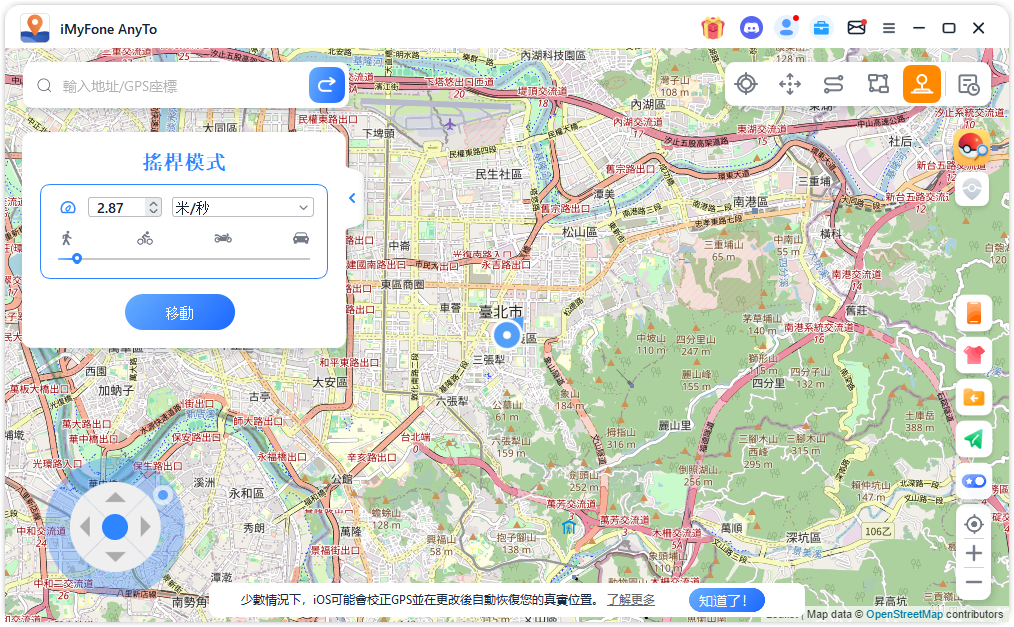Click the orange phone device icon
Image resolution: width=1014 pixels, height=627 pixels.
pos(973,313)
